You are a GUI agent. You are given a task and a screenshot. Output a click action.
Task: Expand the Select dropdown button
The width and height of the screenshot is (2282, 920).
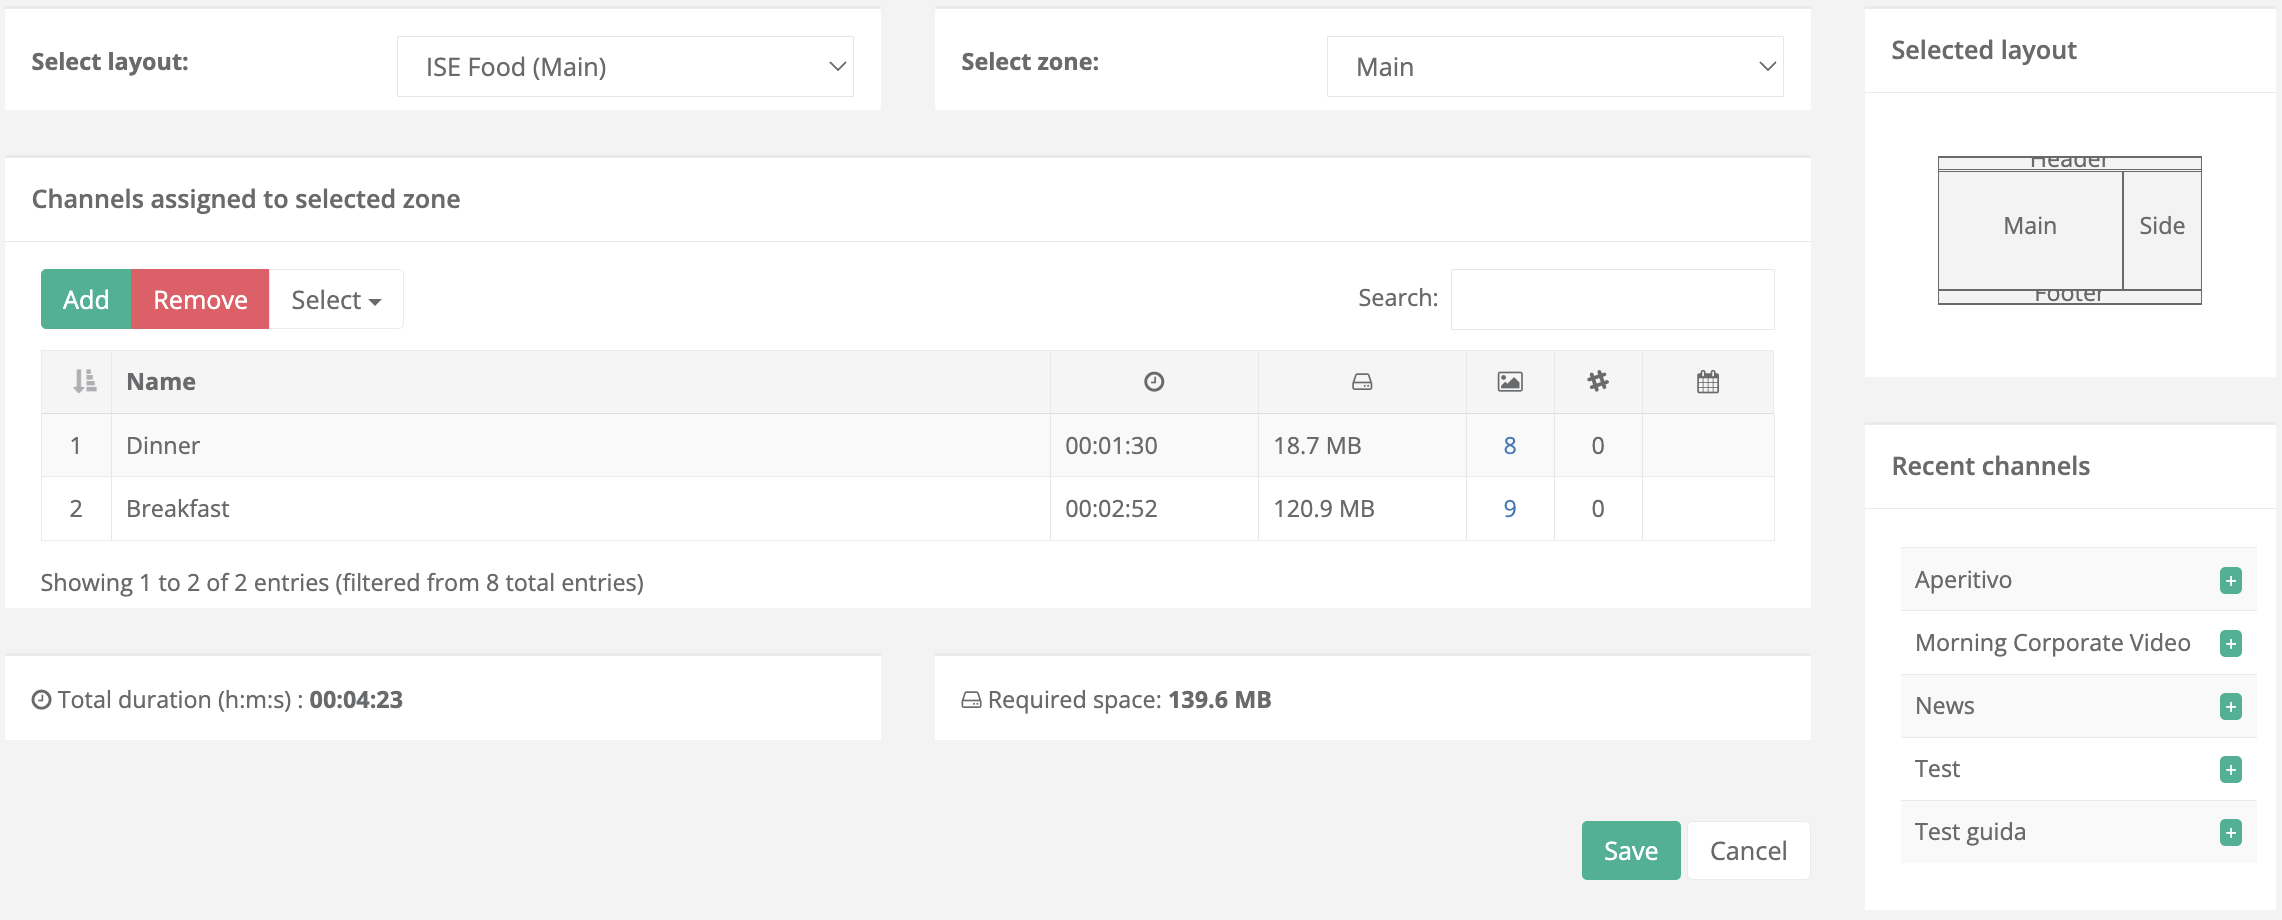[336, 300]
